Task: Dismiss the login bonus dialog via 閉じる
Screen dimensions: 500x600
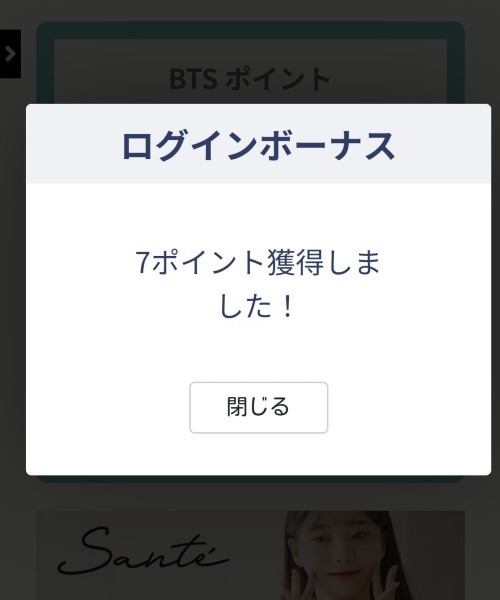Action: (x=259, y=408)
